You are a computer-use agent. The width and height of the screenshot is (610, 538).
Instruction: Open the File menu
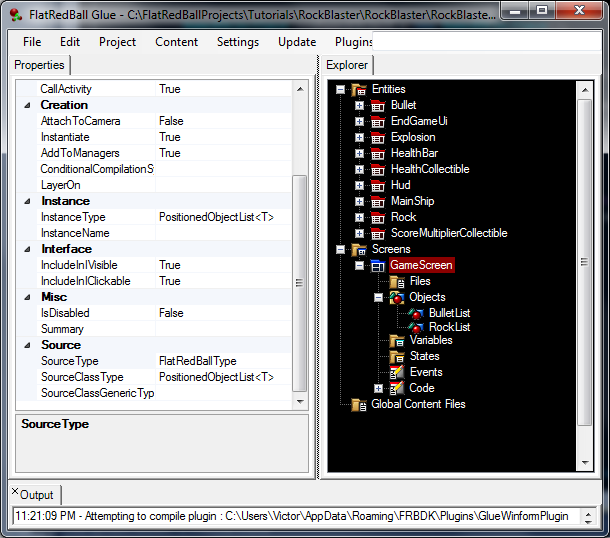tap(32, 42)
